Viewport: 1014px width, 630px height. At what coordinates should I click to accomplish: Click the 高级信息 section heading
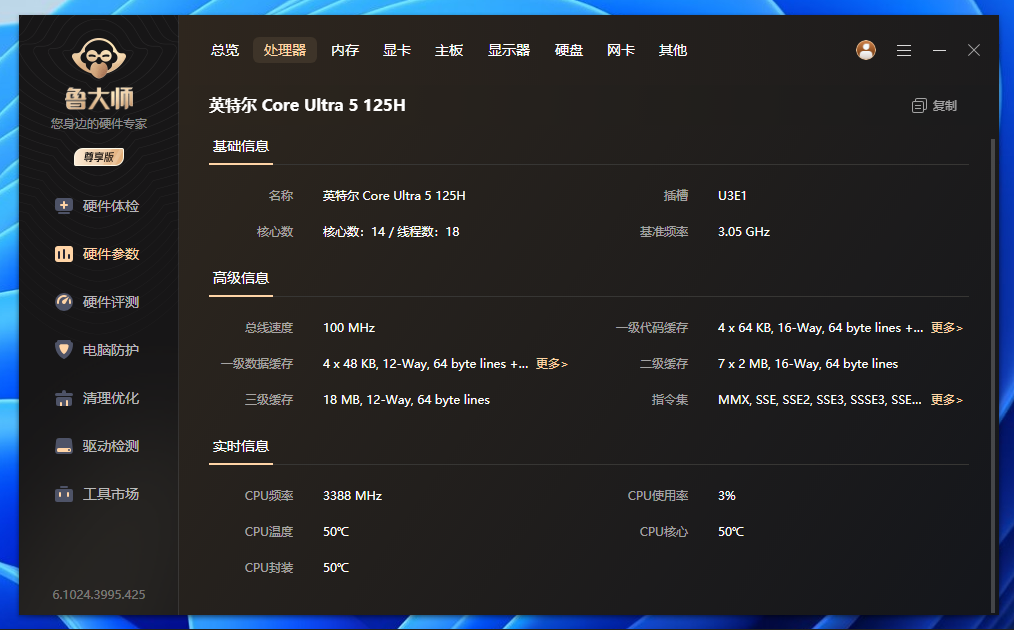point(241,278)
